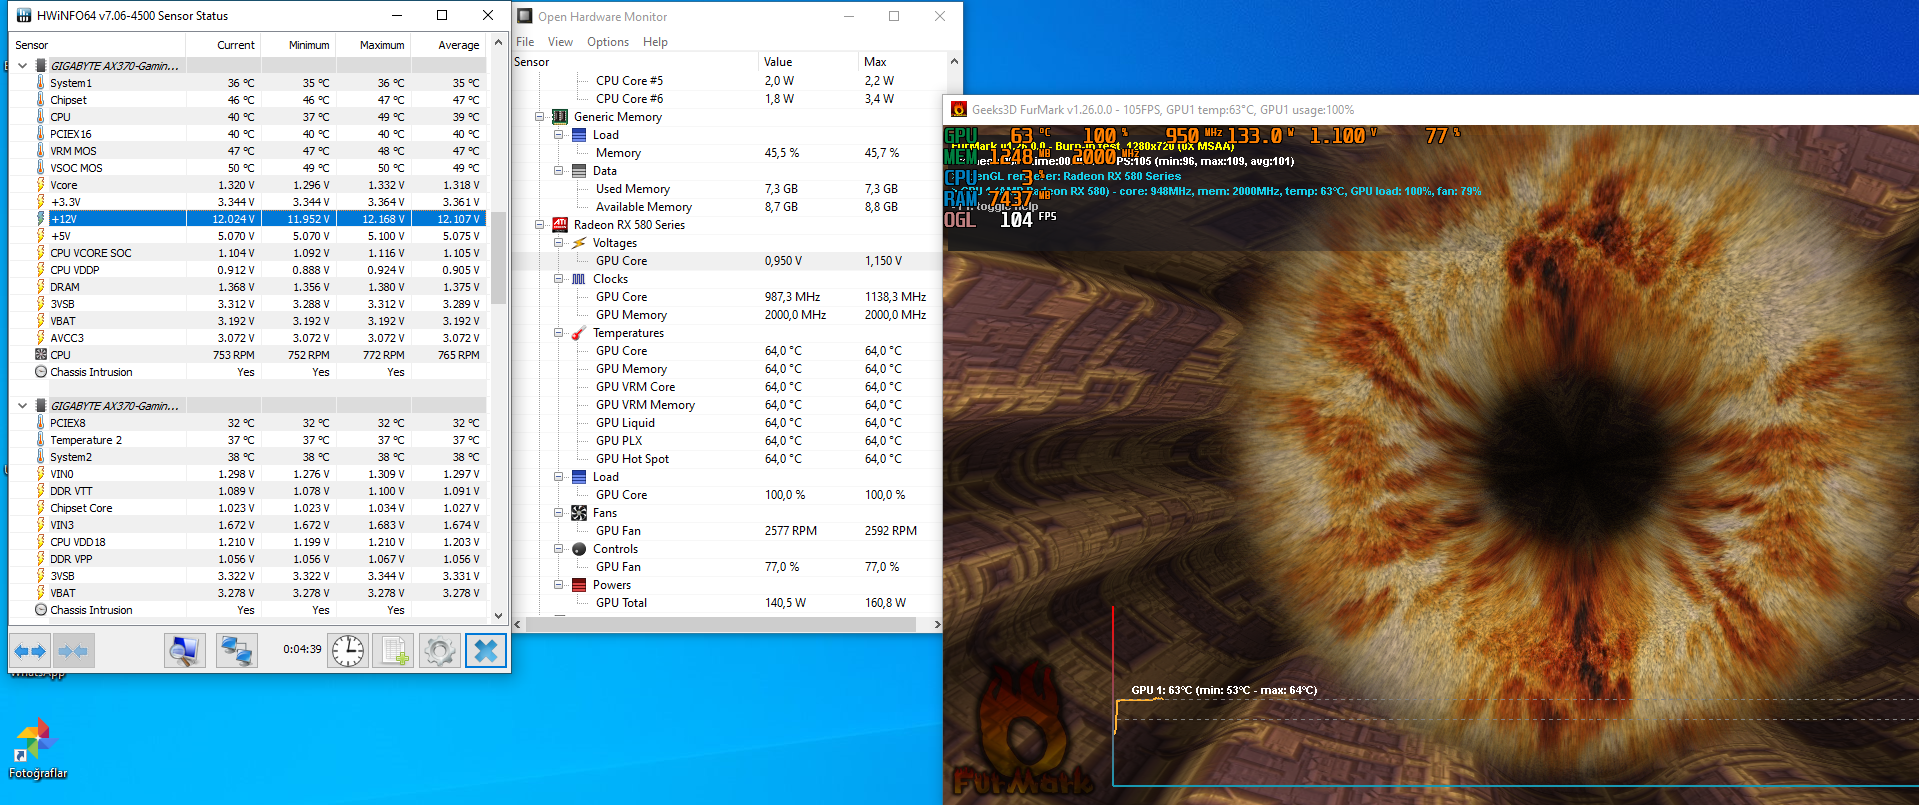The image size is (1919, 805).
Task: Open the View menu
Action: point(560,42)
